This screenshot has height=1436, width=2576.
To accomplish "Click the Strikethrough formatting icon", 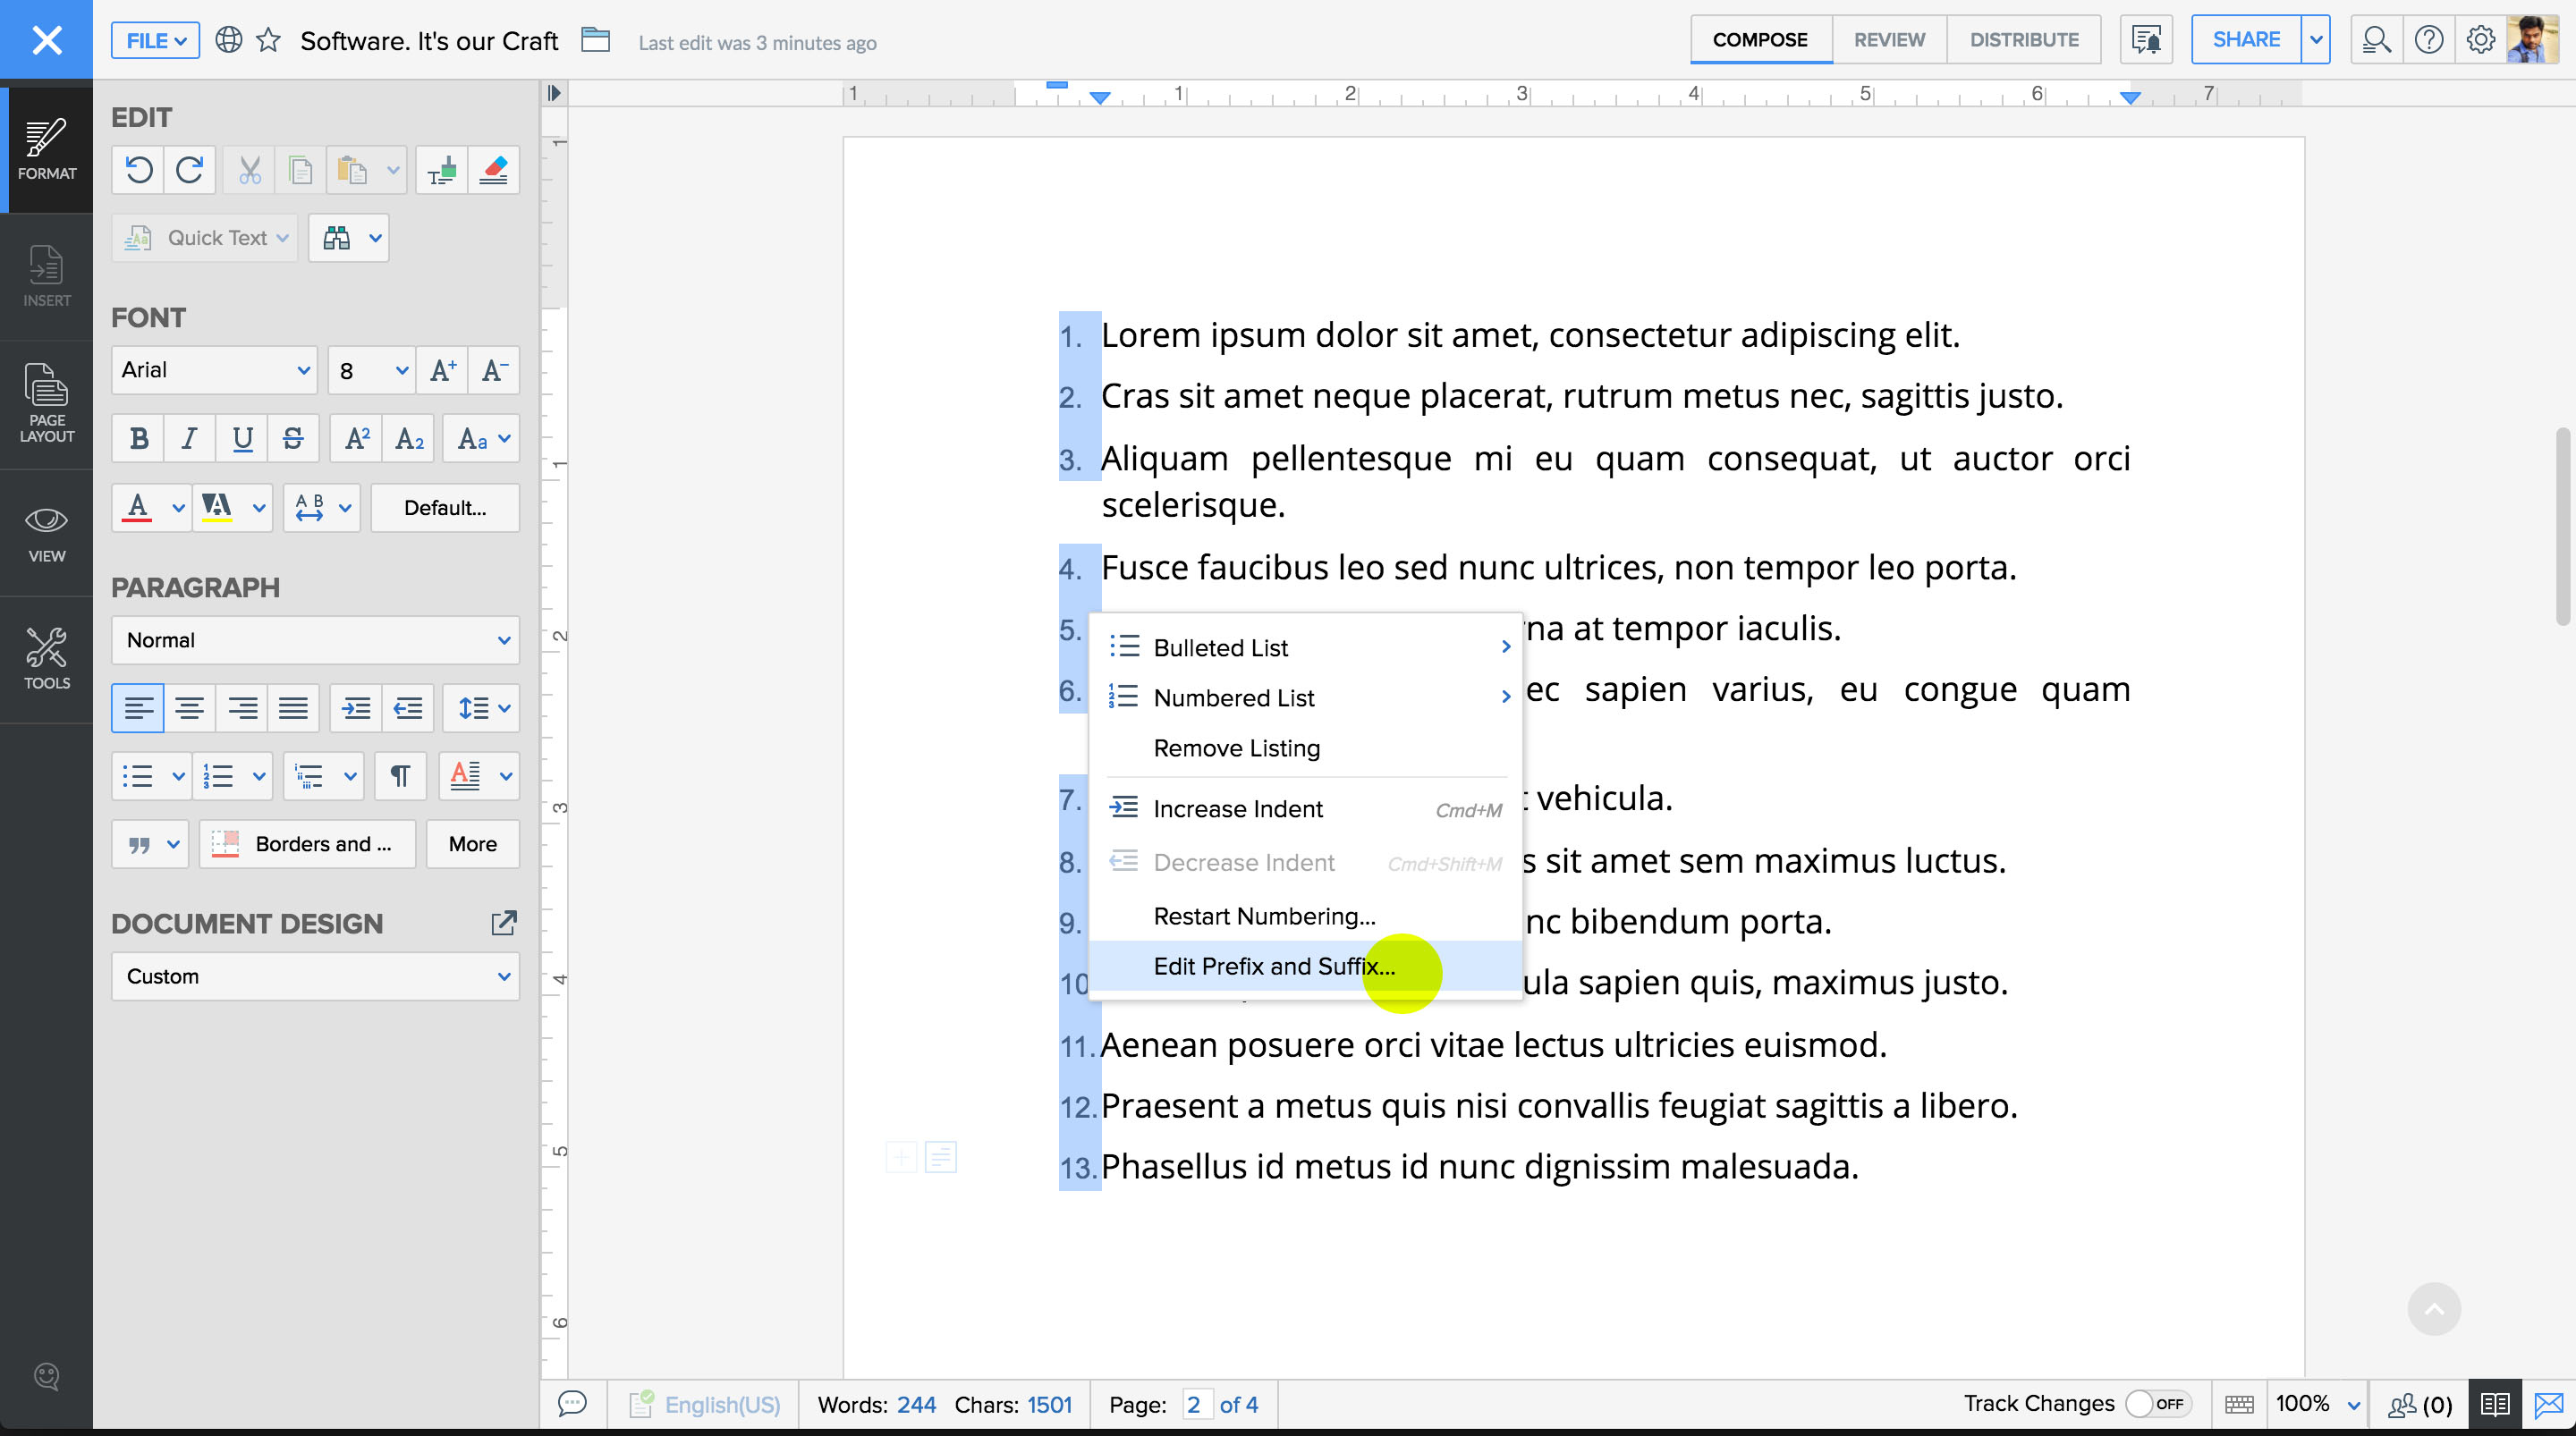I will pos(292,439).
